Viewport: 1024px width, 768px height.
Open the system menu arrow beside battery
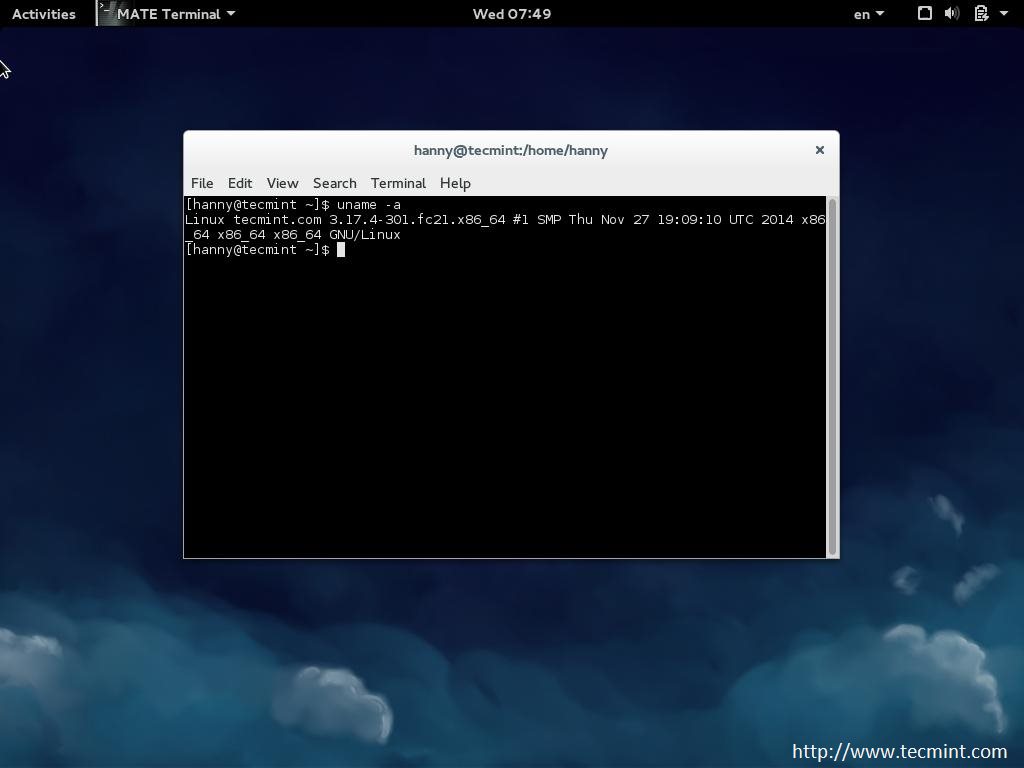[x=1004, y=14]
